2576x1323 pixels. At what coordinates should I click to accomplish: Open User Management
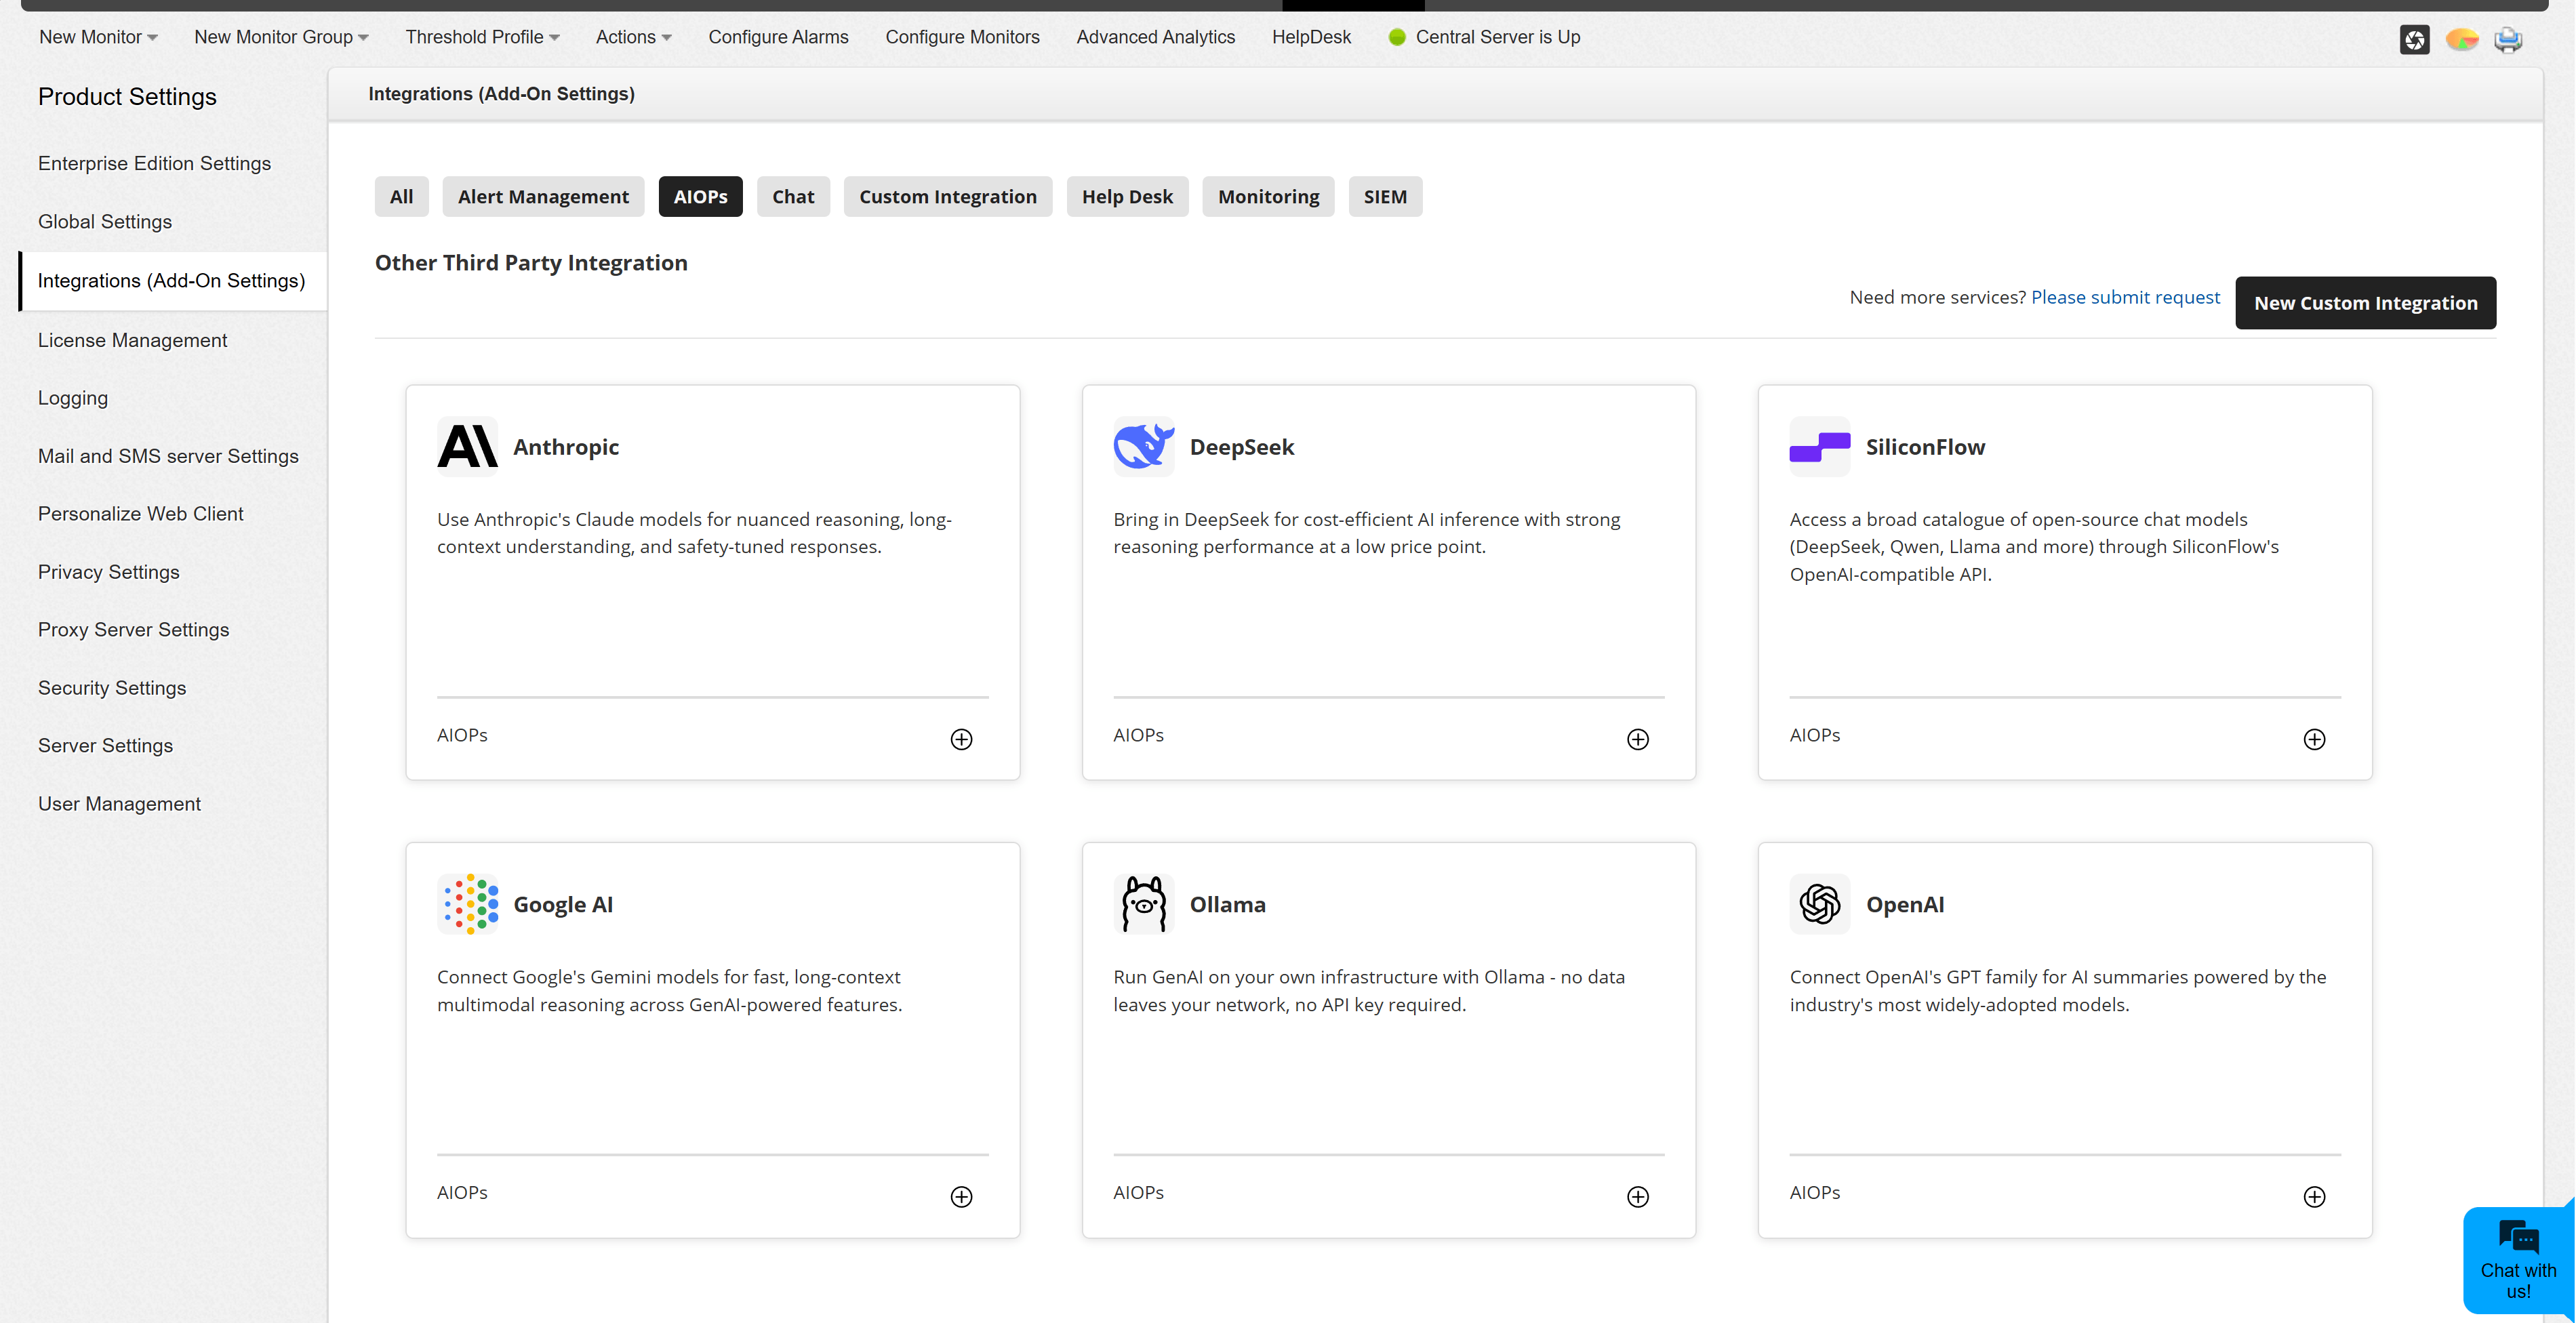(x=119, y=804)
